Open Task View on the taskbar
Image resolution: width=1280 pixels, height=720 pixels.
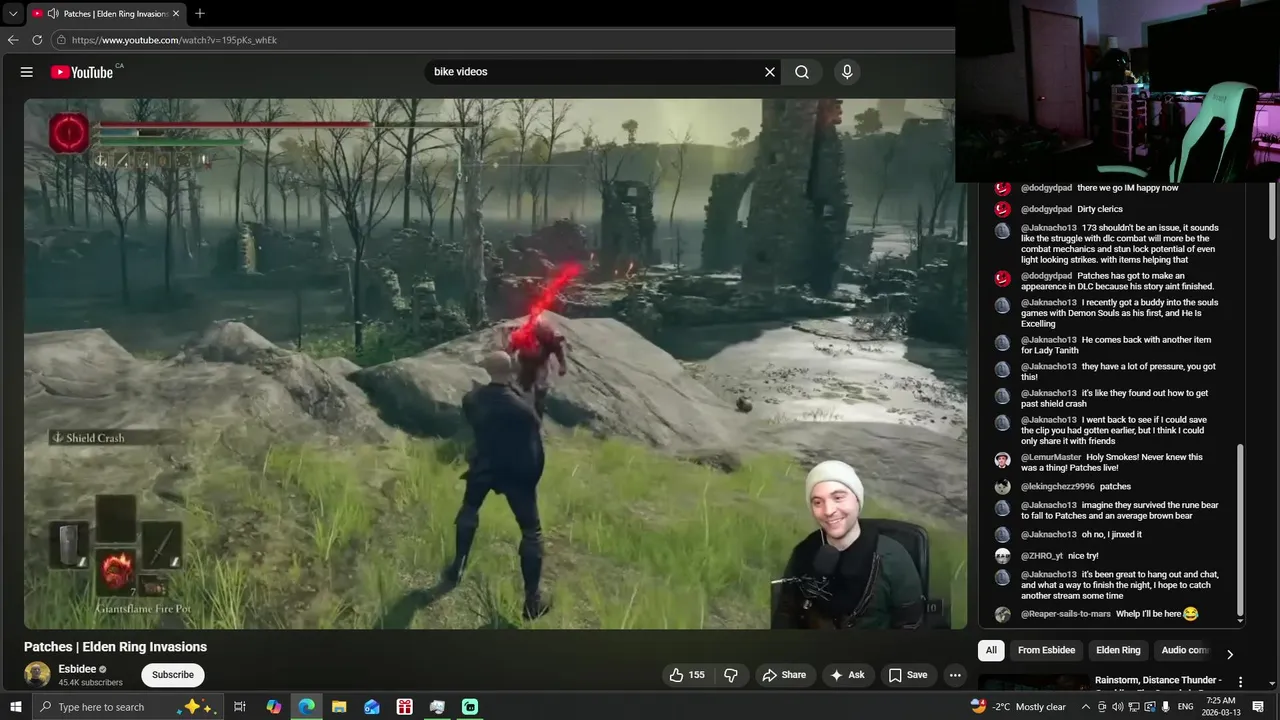(x=240, y=707)
